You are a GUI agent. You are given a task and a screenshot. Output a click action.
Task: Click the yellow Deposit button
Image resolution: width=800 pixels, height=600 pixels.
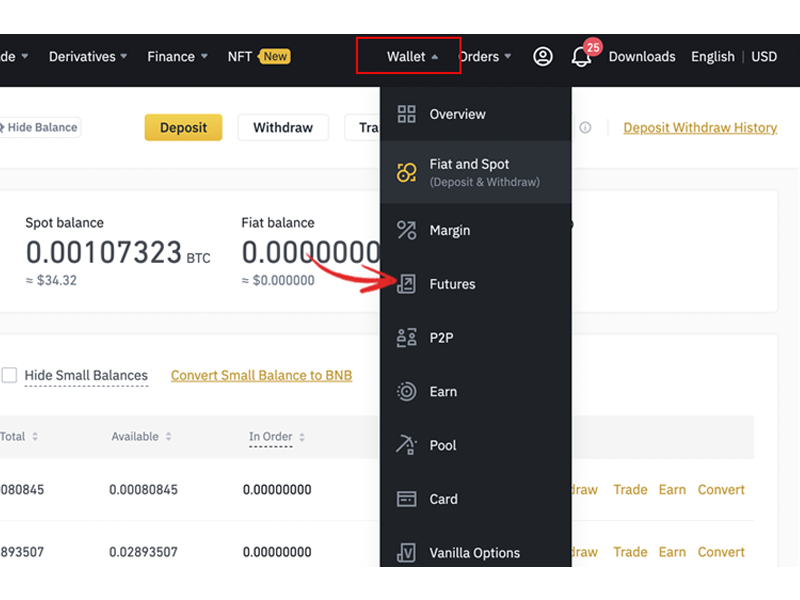tap(183, 128)
